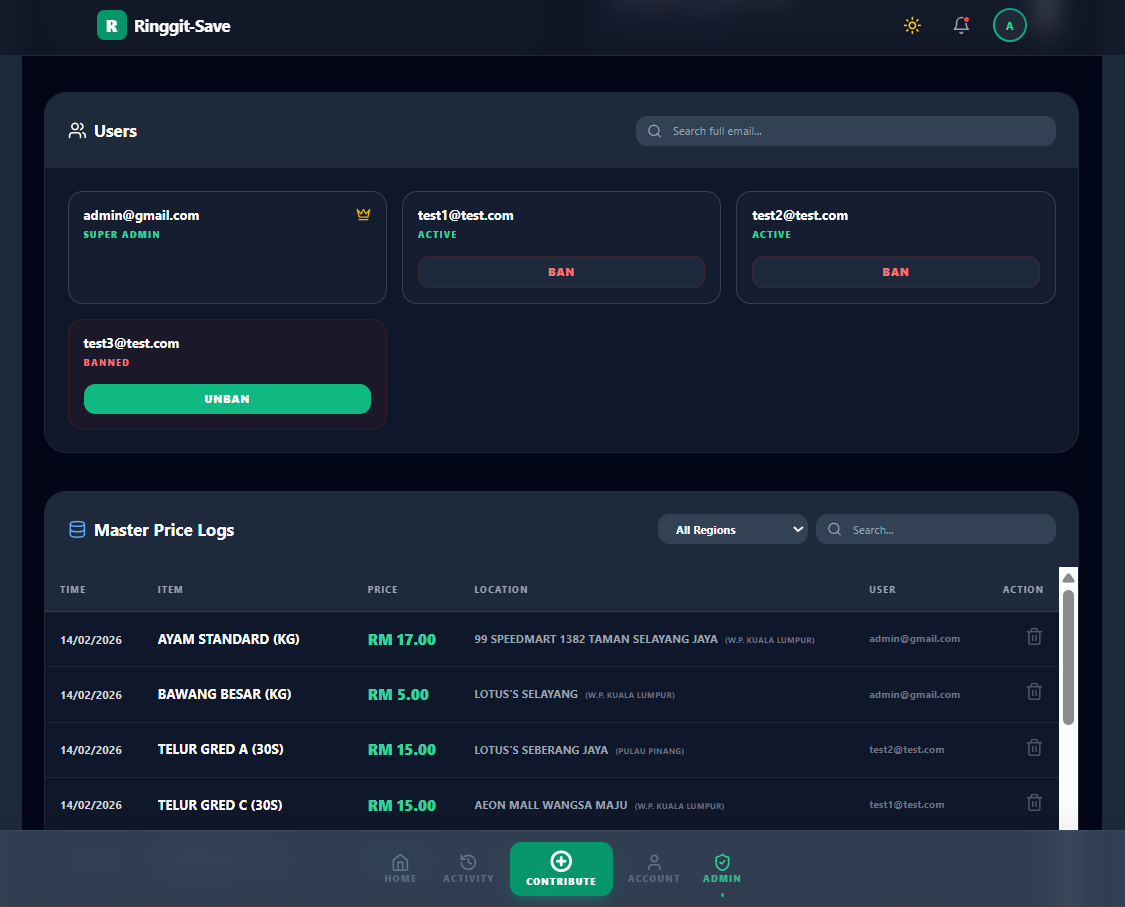Delete the BAWANG BESAR (KG) log entry
The height and width of the screenshot is (907, 1125).
(x=1034, y=692)
